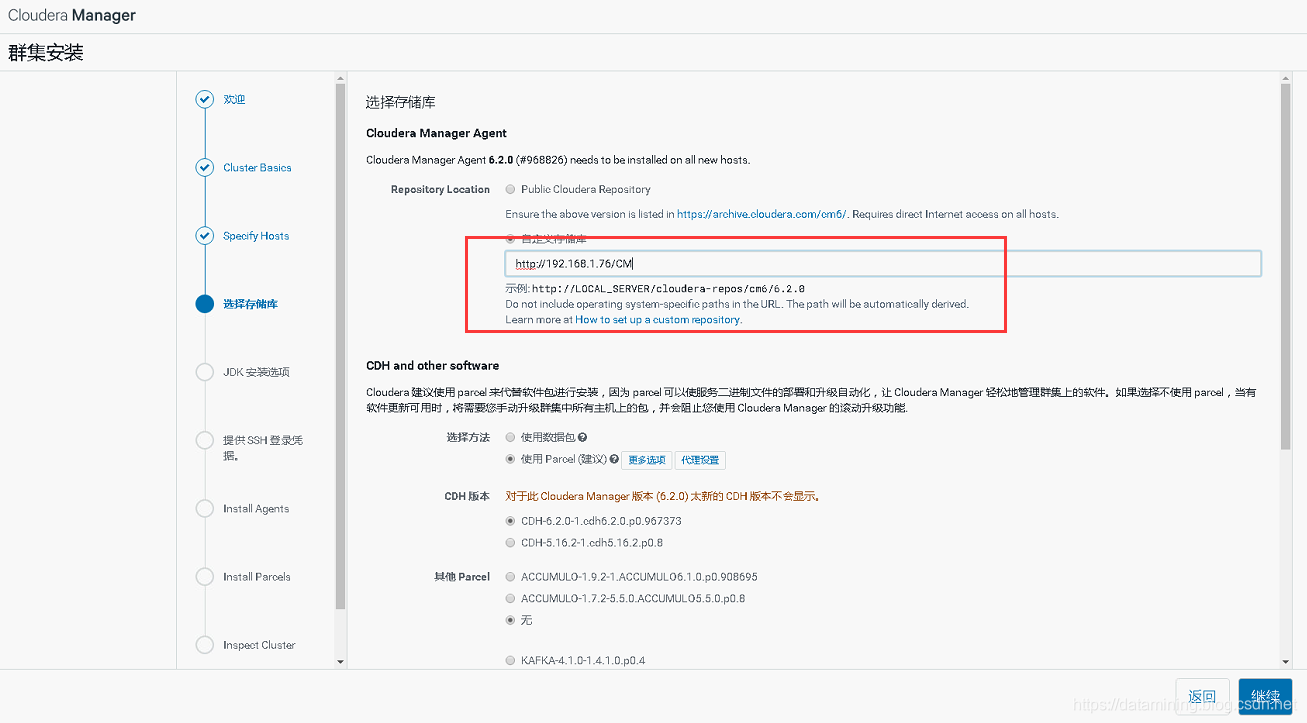Open the Inspect Cluster wizard step
The width and height of the screenshot is (1307, 723).
[x=259, y=645]
